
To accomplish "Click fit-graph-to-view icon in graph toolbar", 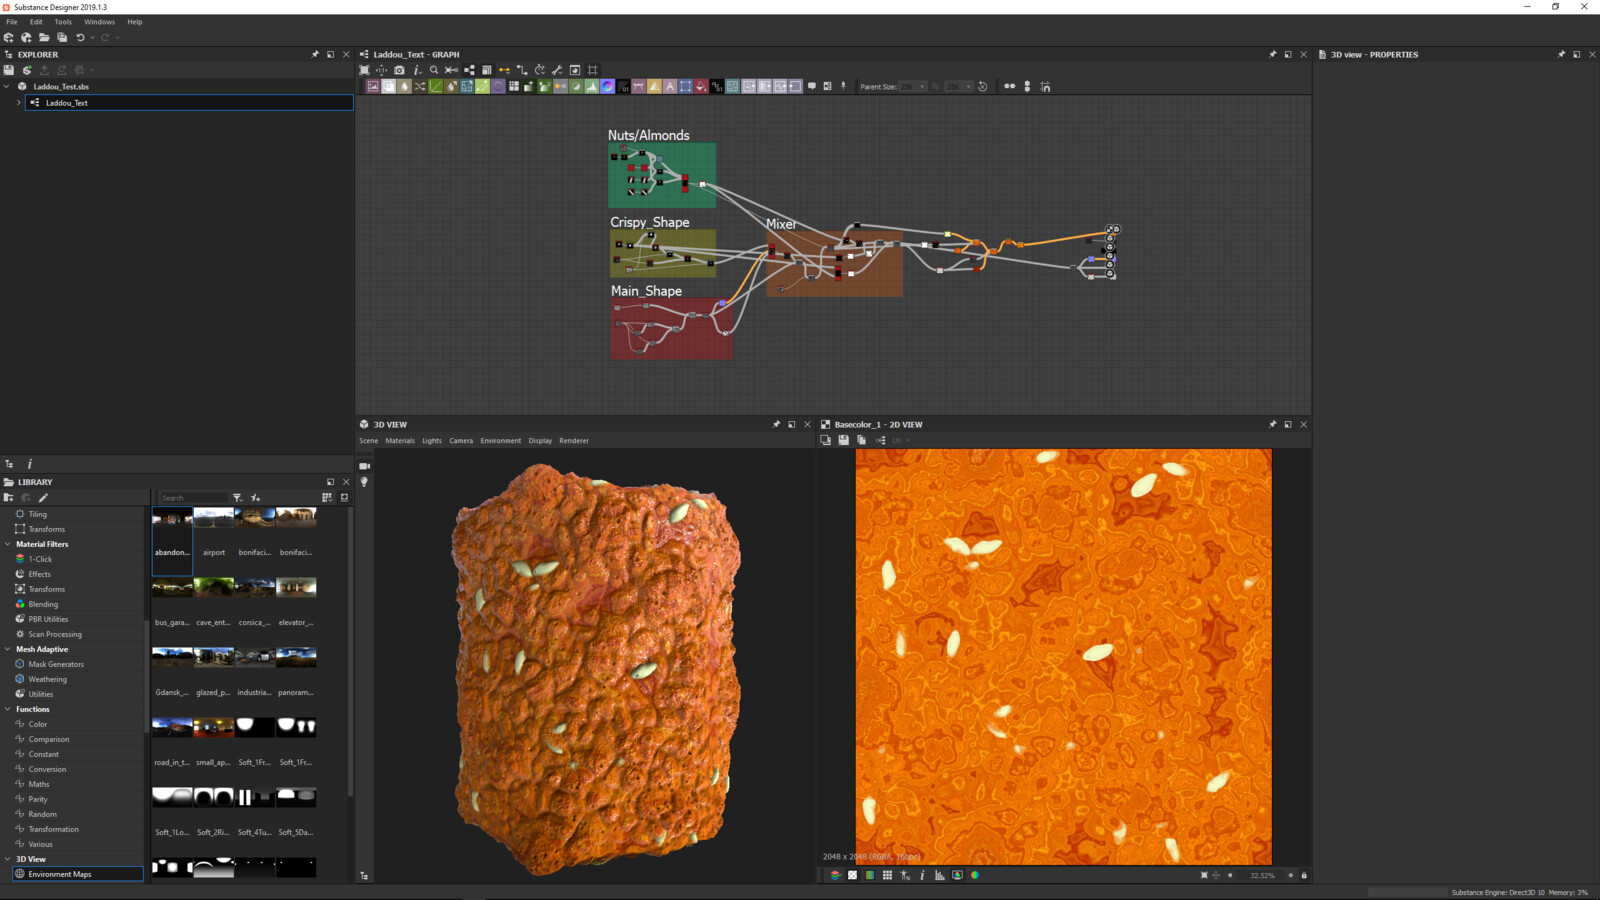I will pos(364,70).
